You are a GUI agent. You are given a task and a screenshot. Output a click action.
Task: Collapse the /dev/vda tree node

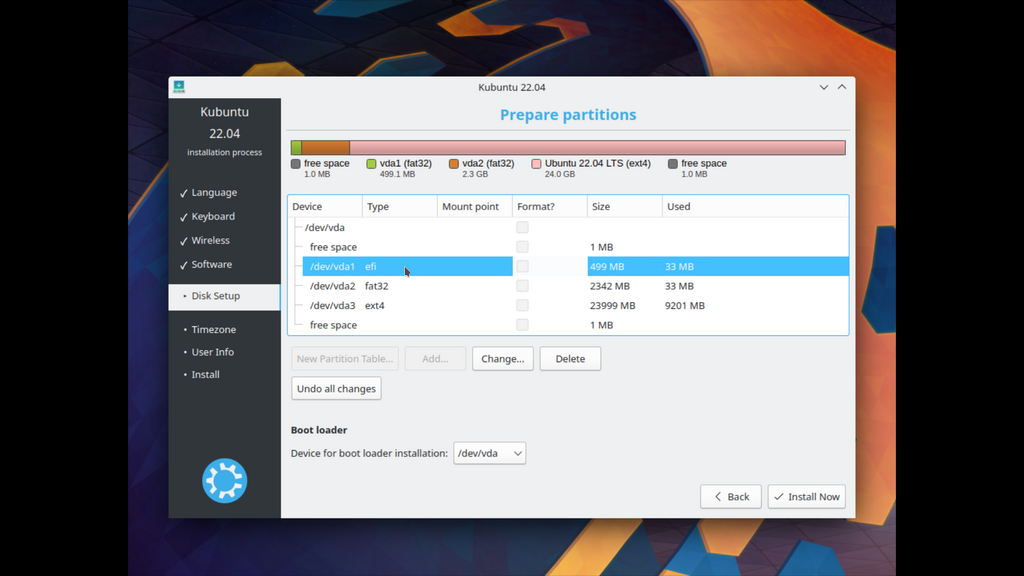(297, 228)
